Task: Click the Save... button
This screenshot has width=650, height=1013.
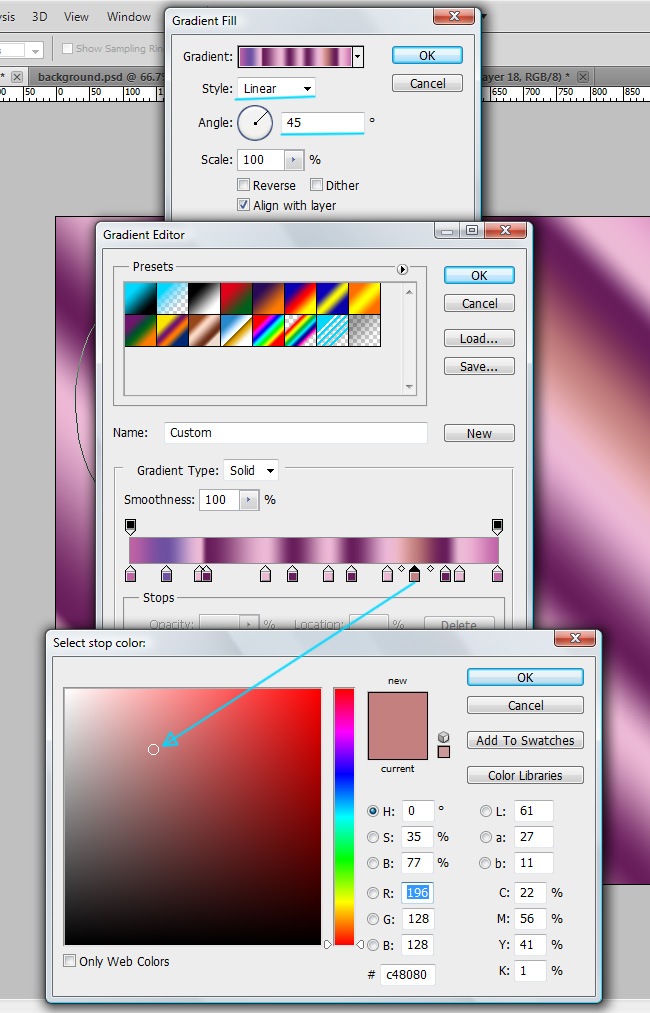Action: [479, 366]
